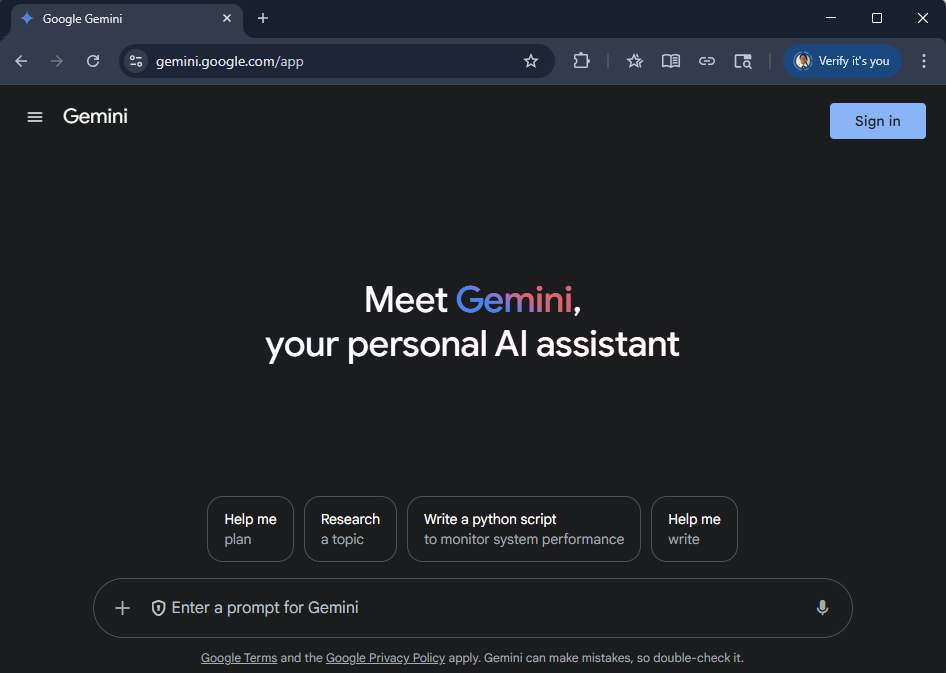Screen dimensions: 946x673
Task: Open the Google Privacy Policy link
Action: 385,658
